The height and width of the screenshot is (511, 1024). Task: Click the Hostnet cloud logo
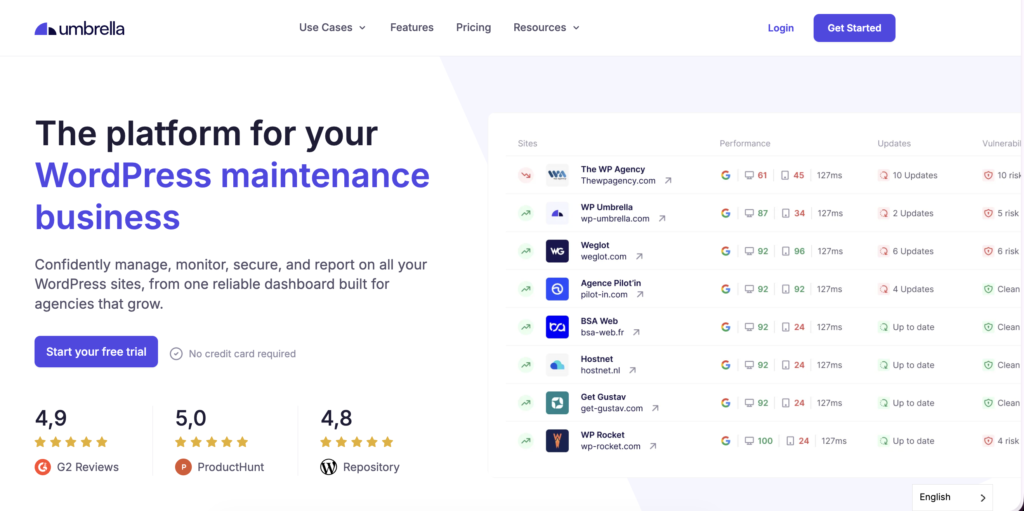coord(557,365)
